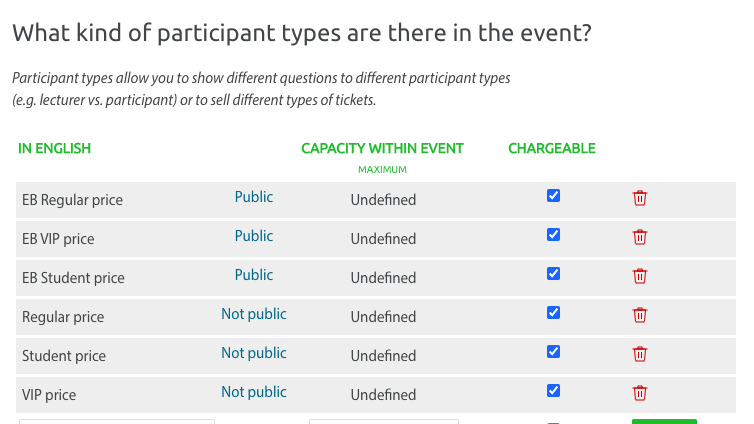Viewport: 754px width, 424px height.
Task: Uncheck chargeable for Regular price
Action: pos(553,313)
